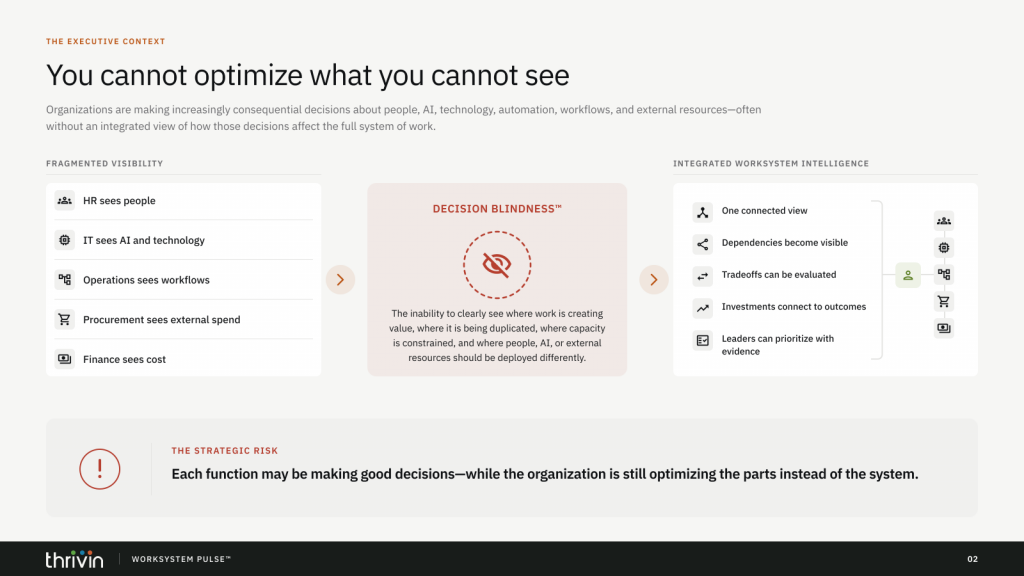Screen dimensions: 1024x576
Task: Click the crossed-out eye Decision Blindness icon
Action: 497,264
